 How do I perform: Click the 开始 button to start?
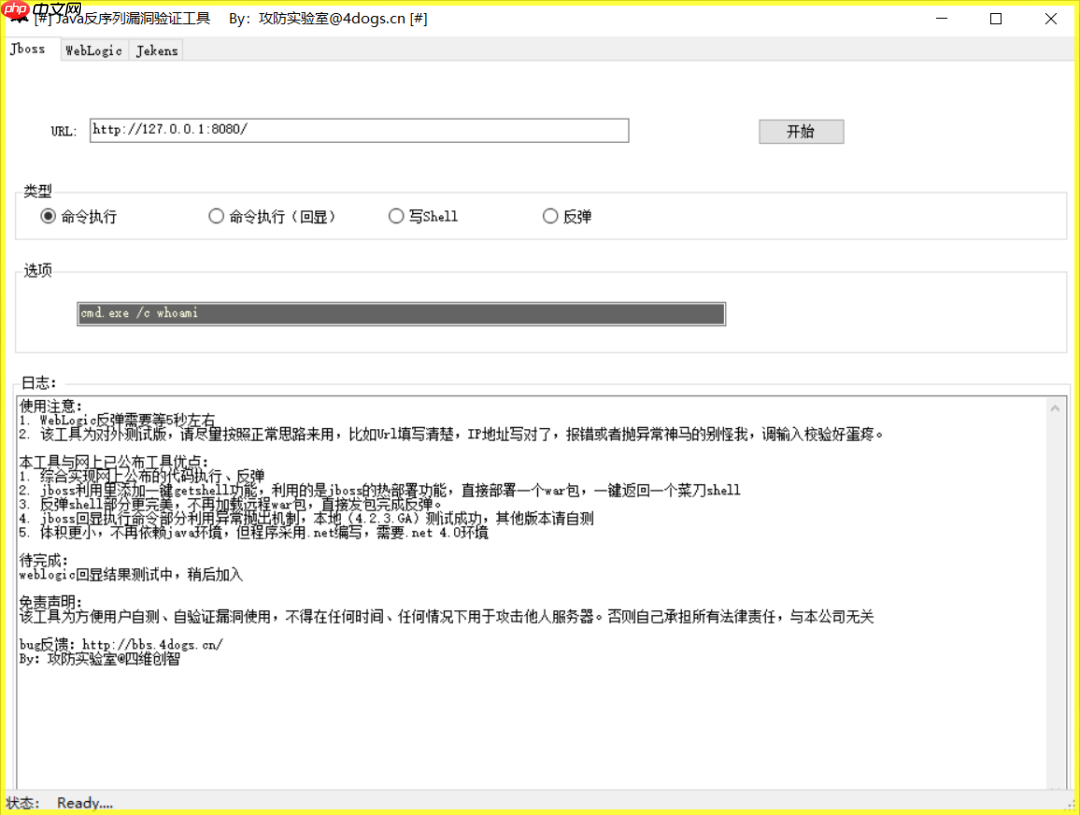coord(801,131)
